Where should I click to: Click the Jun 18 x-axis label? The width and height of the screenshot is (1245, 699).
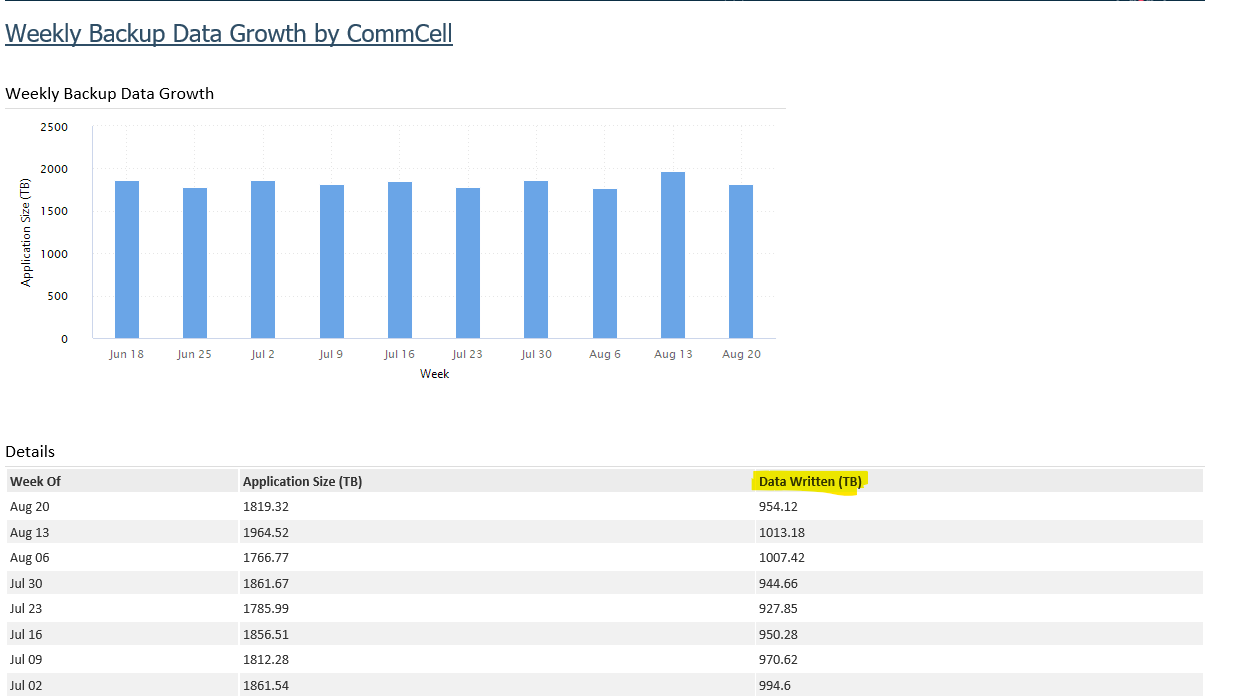[127, 354]
